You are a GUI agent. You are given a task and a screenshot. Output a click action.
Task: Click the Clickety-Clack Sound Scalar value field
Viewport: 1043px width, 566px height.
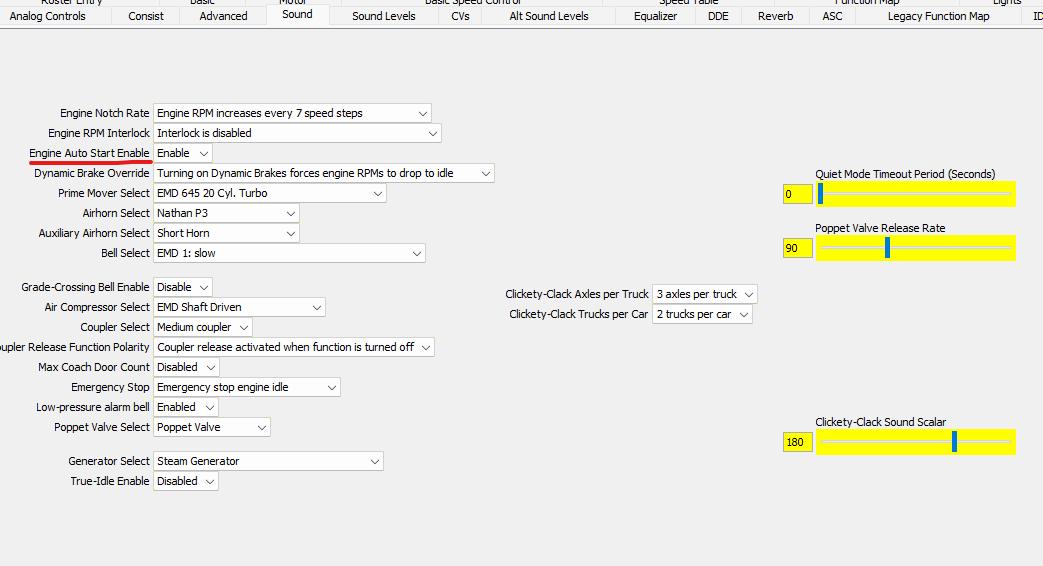[798, 442]
